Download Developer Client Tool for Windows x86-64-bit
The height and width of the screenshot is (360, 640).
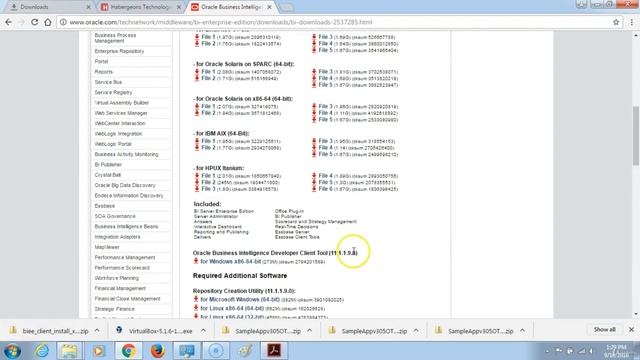(x=231, y=261)
